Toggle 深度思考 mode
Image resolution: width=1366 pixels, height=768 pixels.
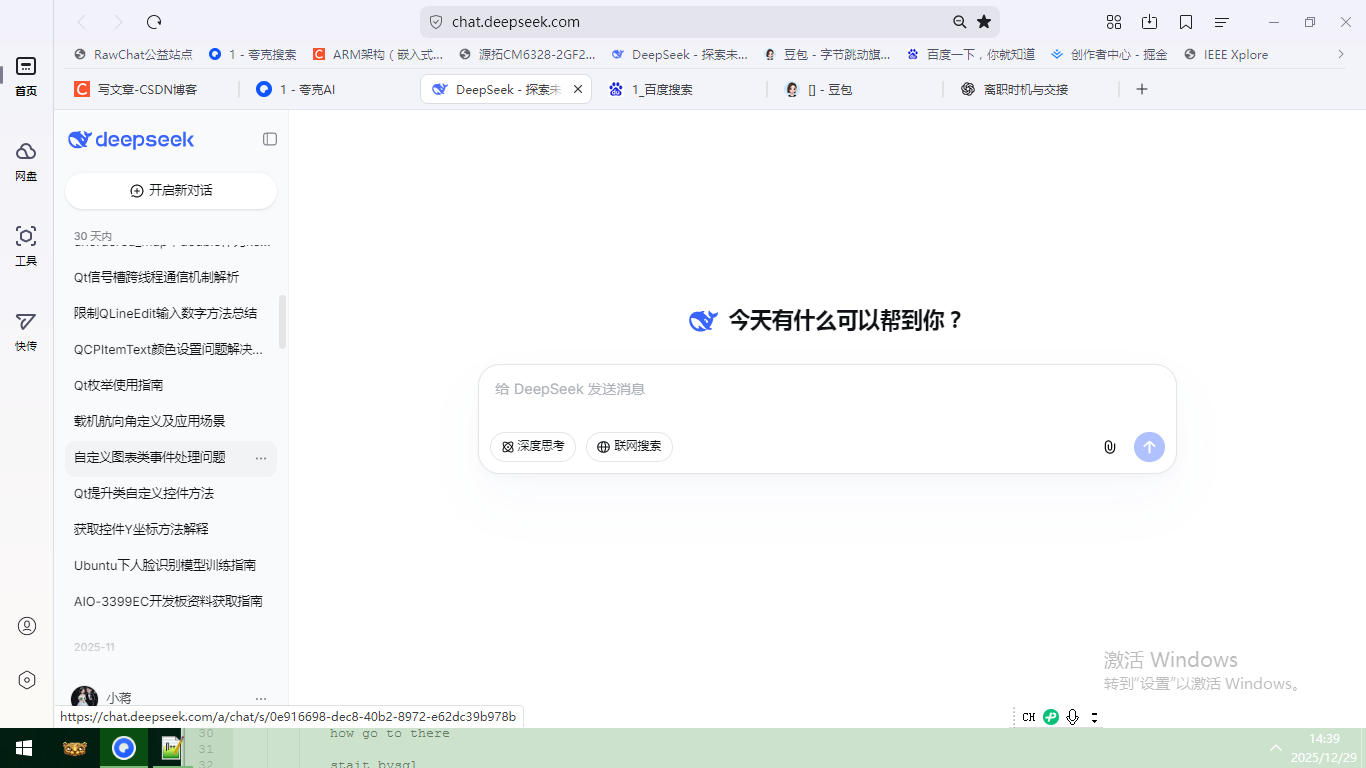tap(533, 446)
